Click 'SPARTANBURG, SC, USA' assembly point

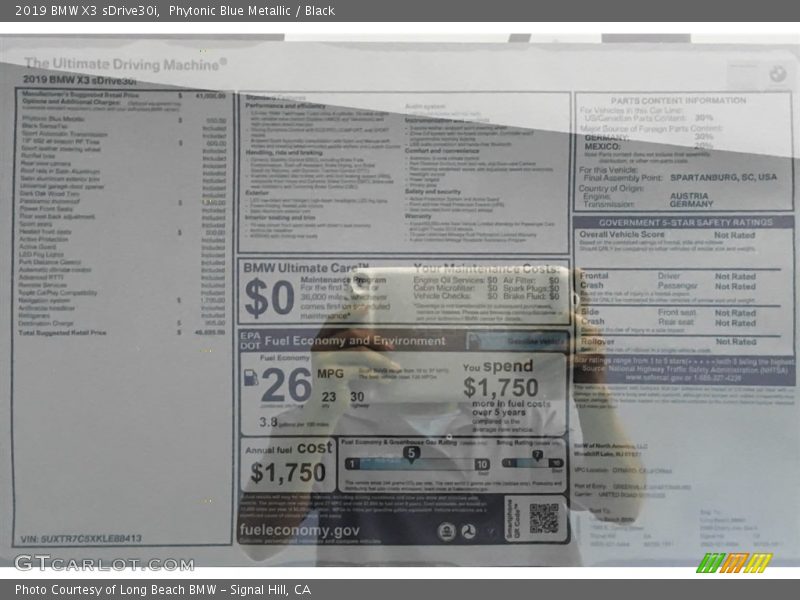coord(723,178)
